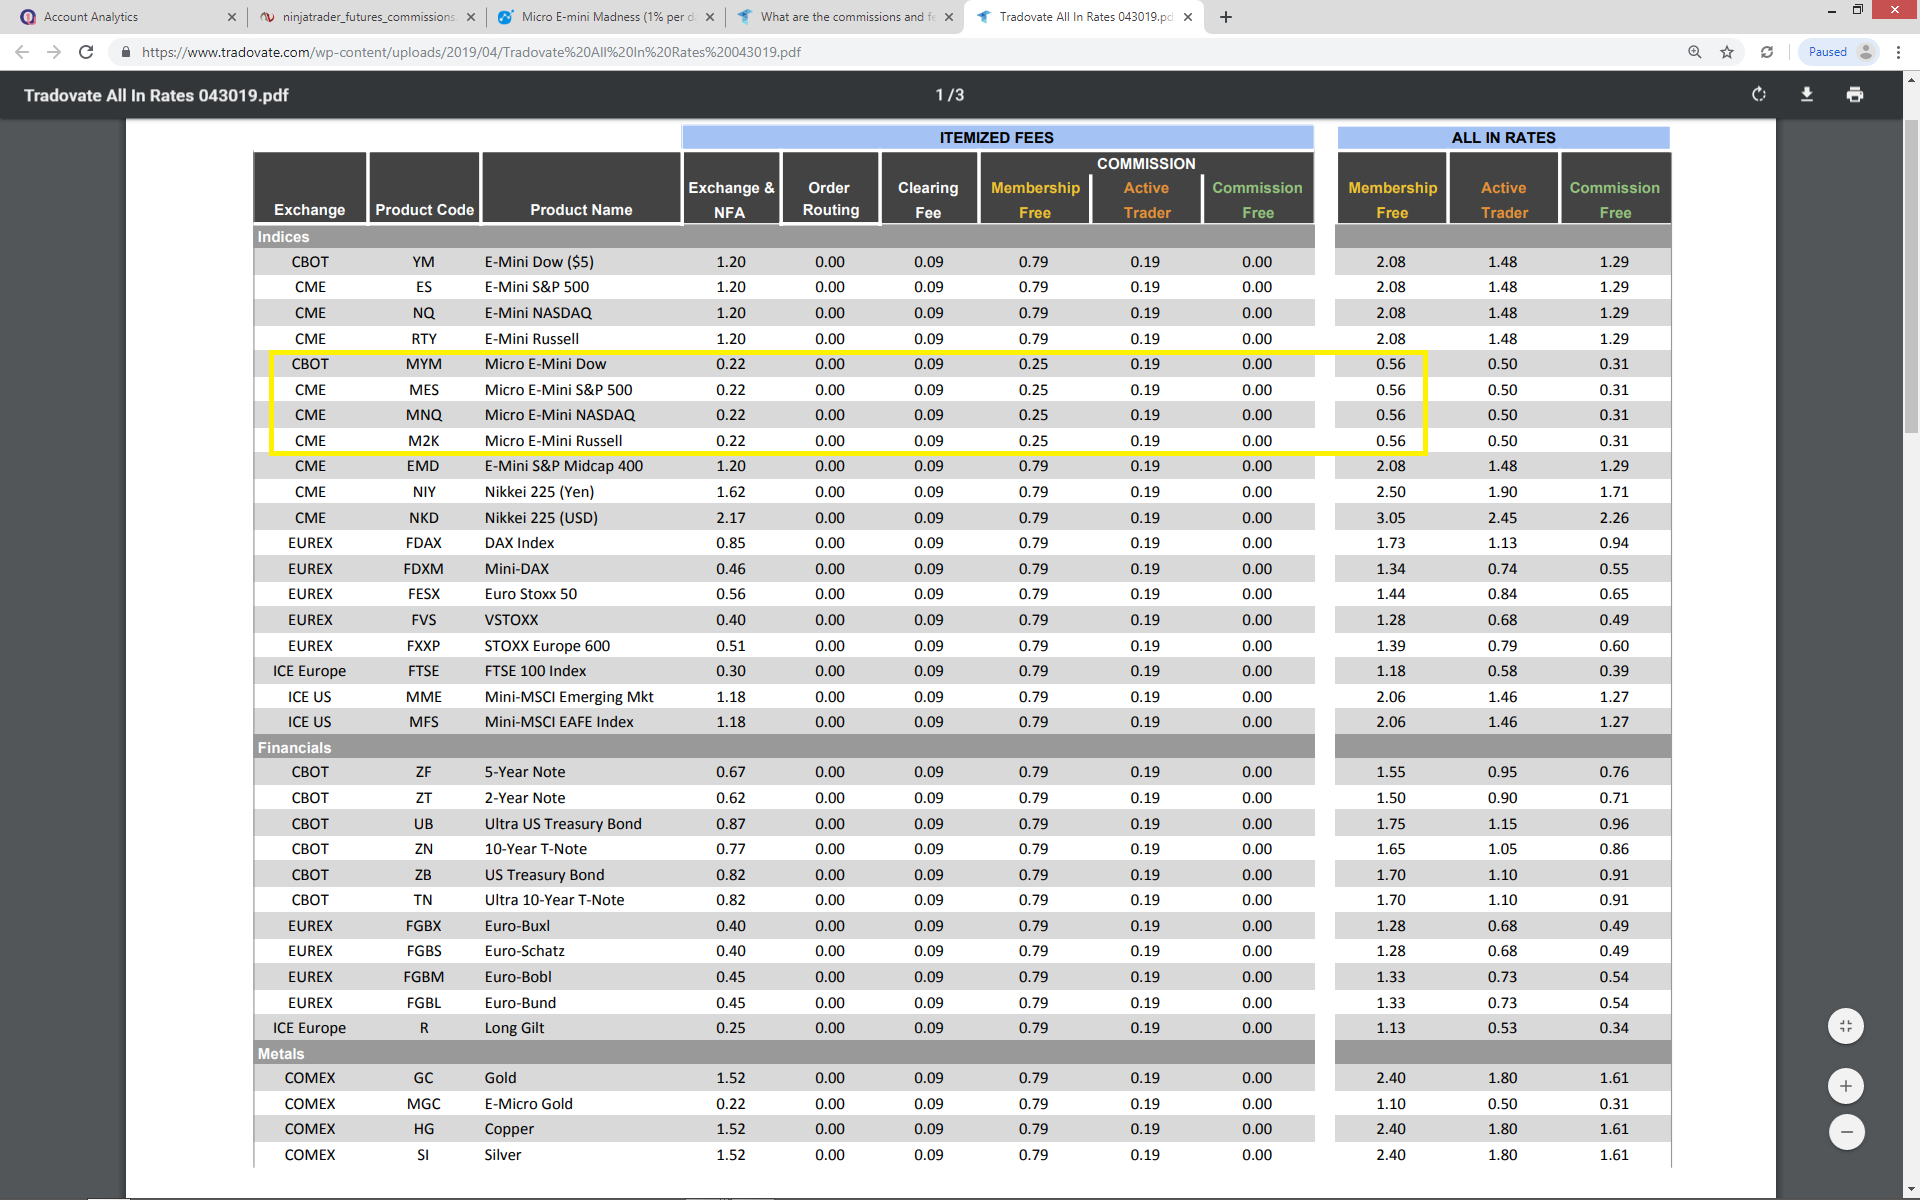Click product code M2K

click(424, 441)
